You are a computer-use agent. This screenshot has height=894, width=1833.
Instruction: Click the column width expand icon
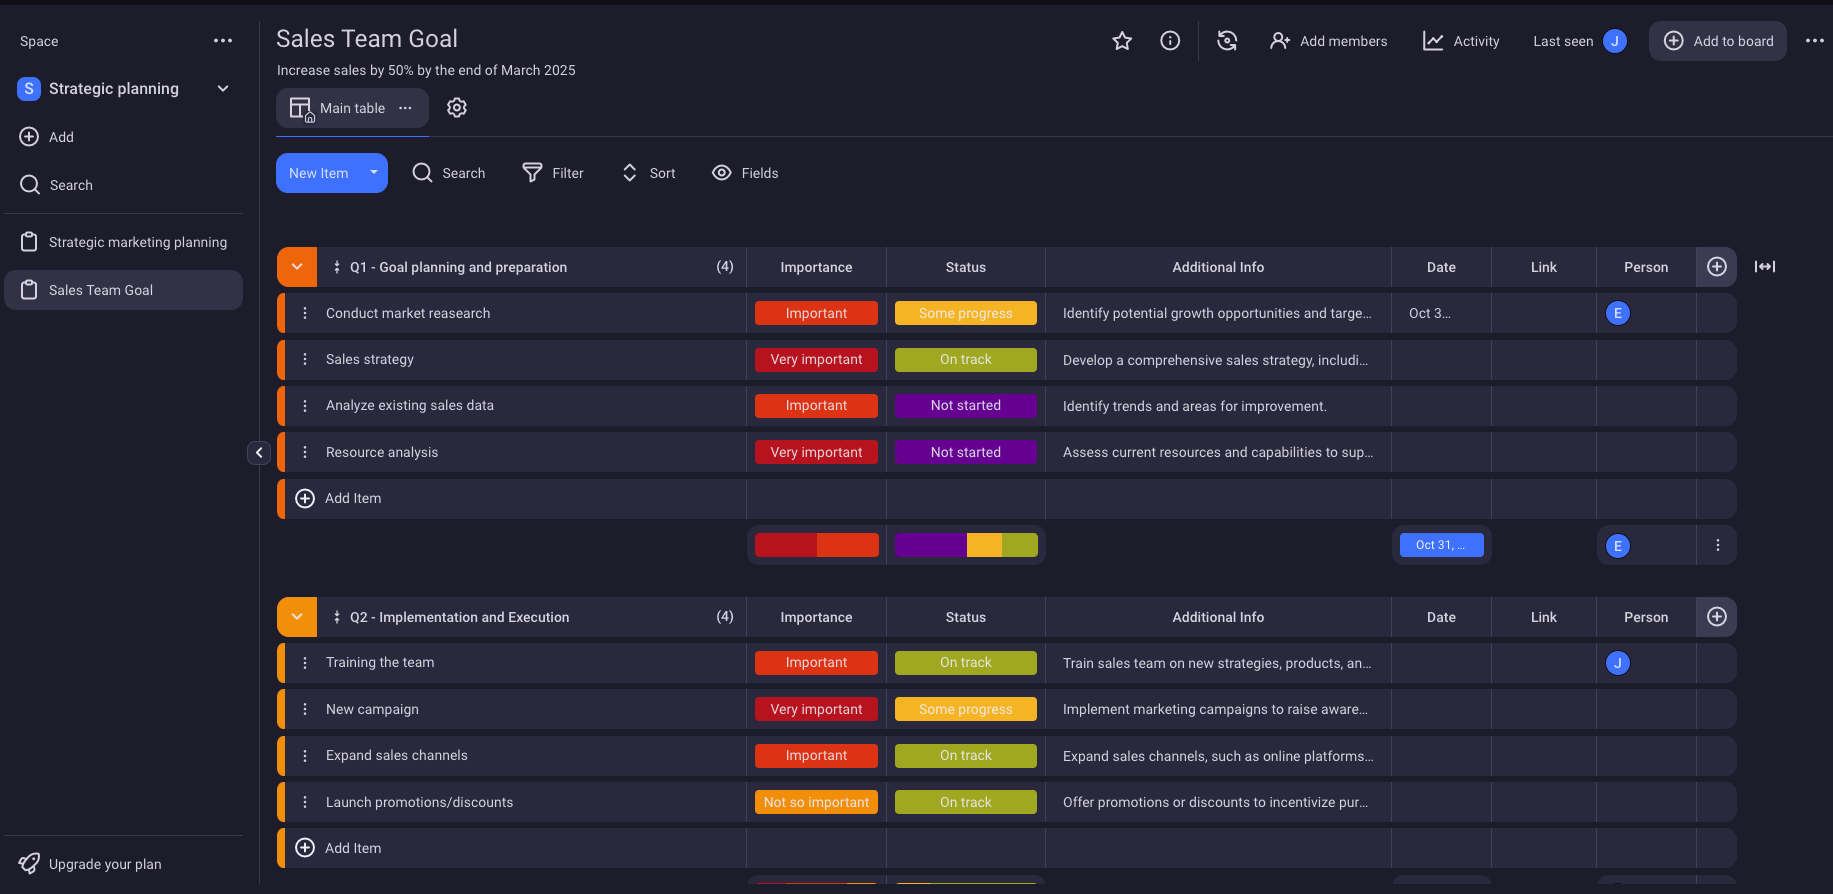click(x=1765, y=267)
